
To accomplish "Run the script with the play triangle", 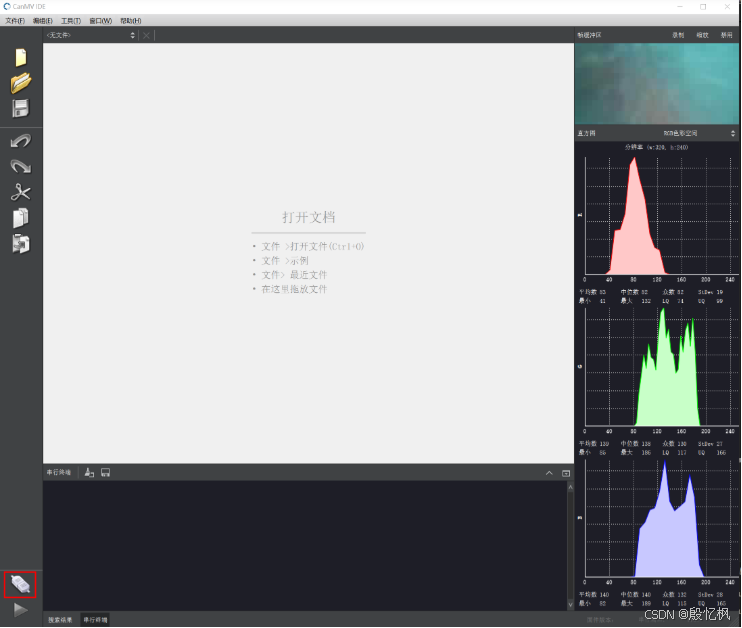I will [20, 610].
